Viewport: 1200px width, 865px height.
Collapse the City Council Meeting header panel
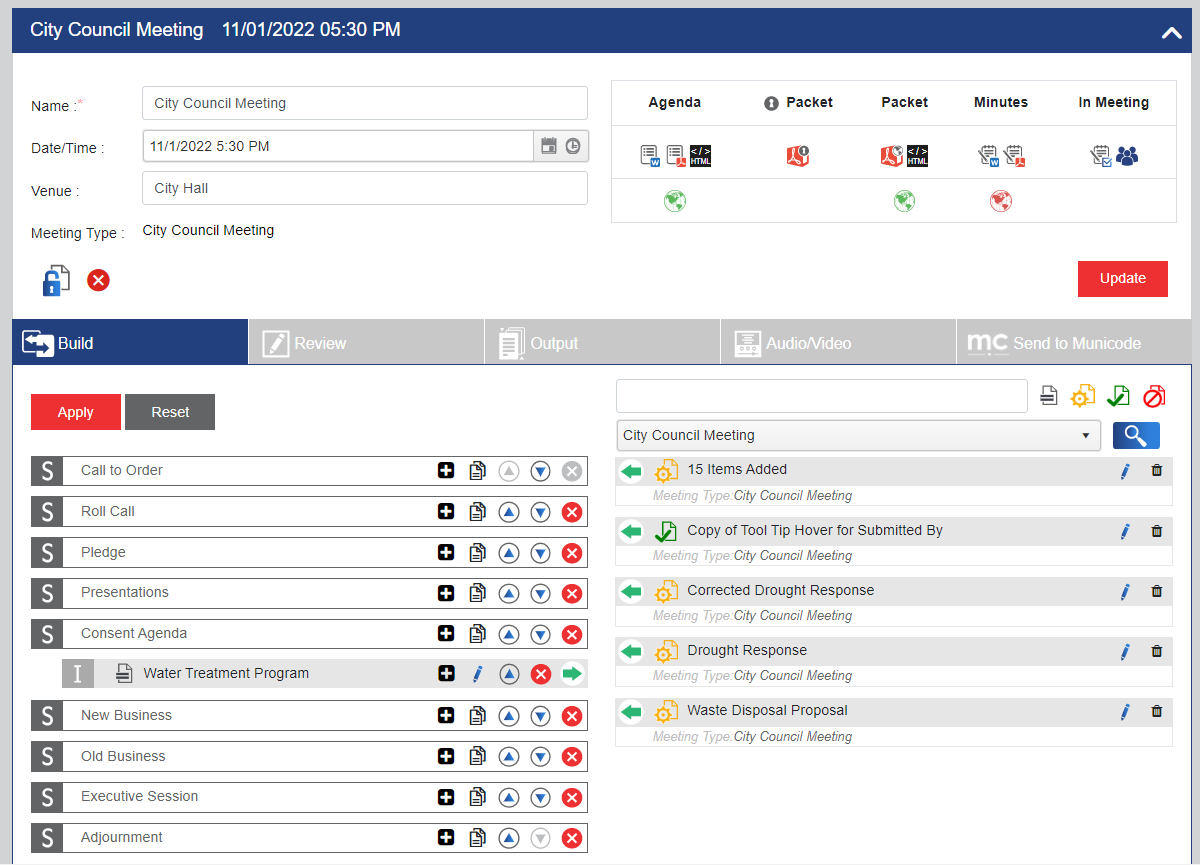1172,32
